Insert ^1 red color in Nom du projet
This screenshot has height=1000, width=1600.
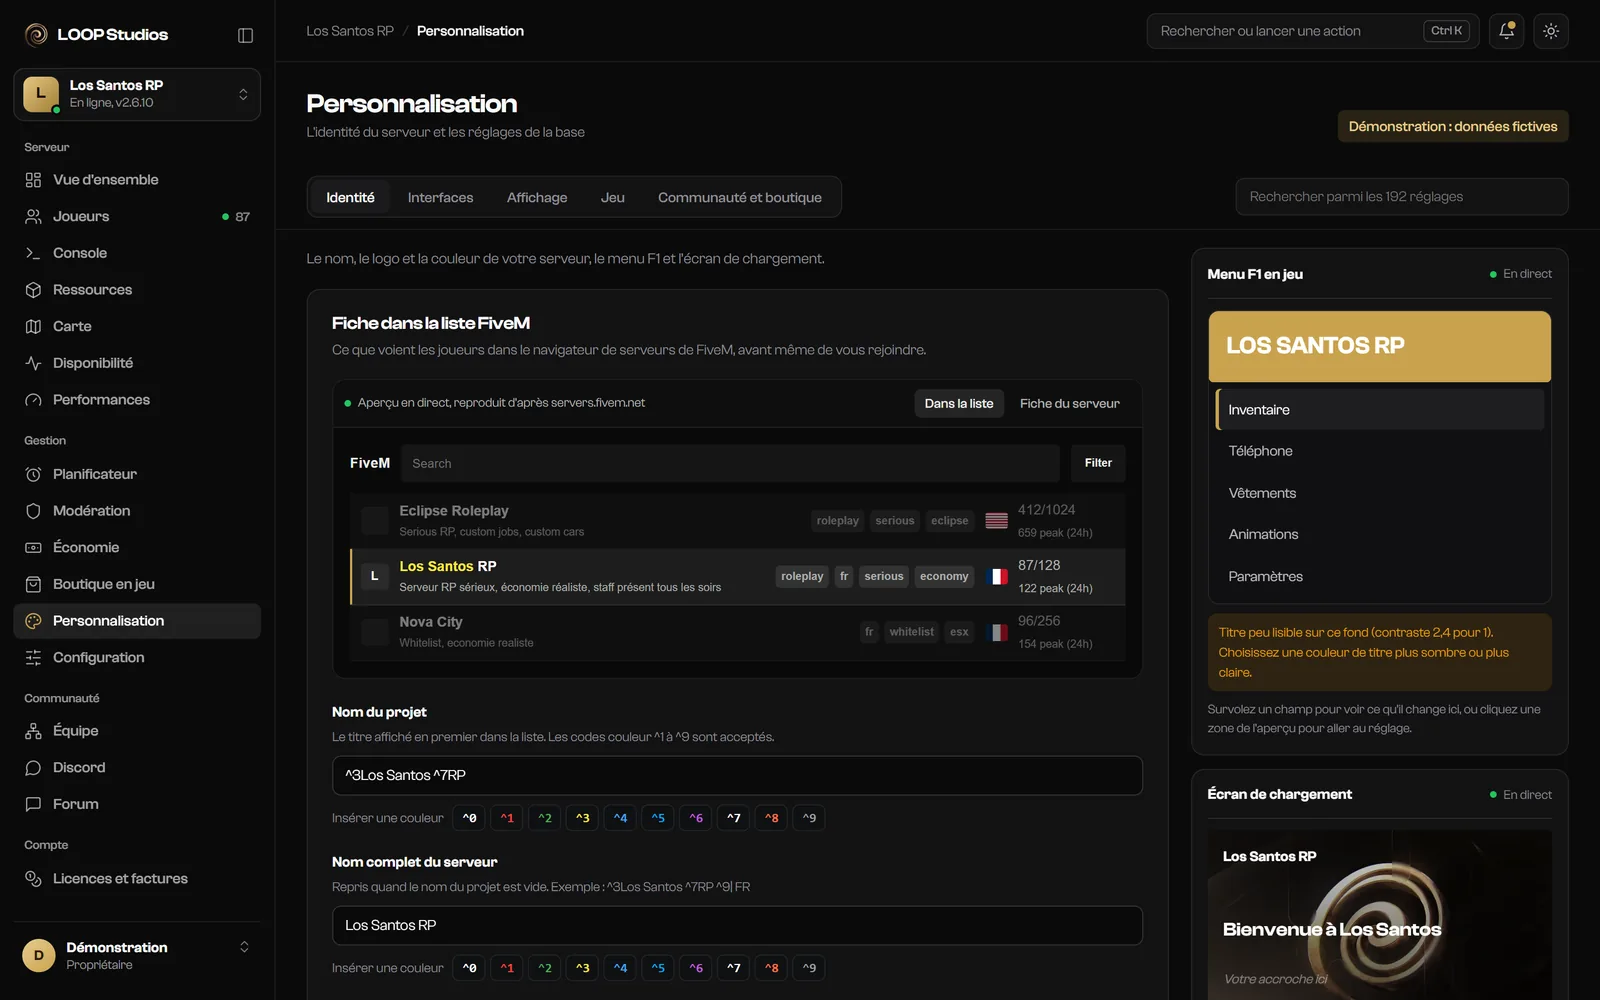507,818
